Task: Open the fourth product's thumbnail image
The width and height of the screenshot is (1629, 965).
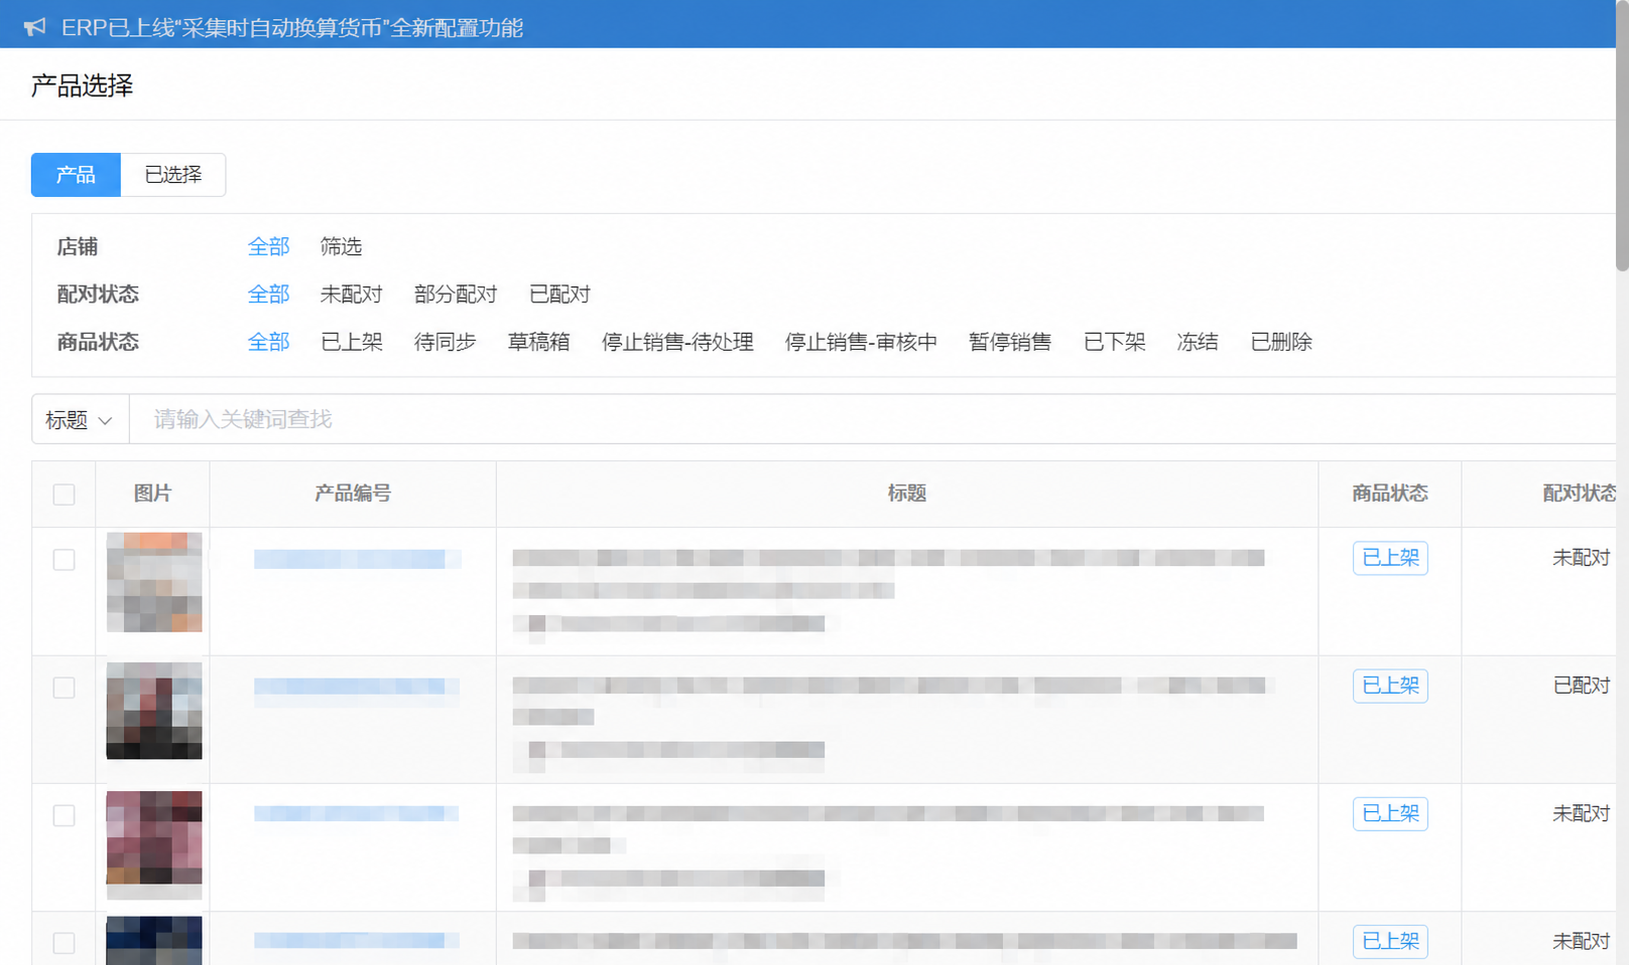Action: point(154,940)
